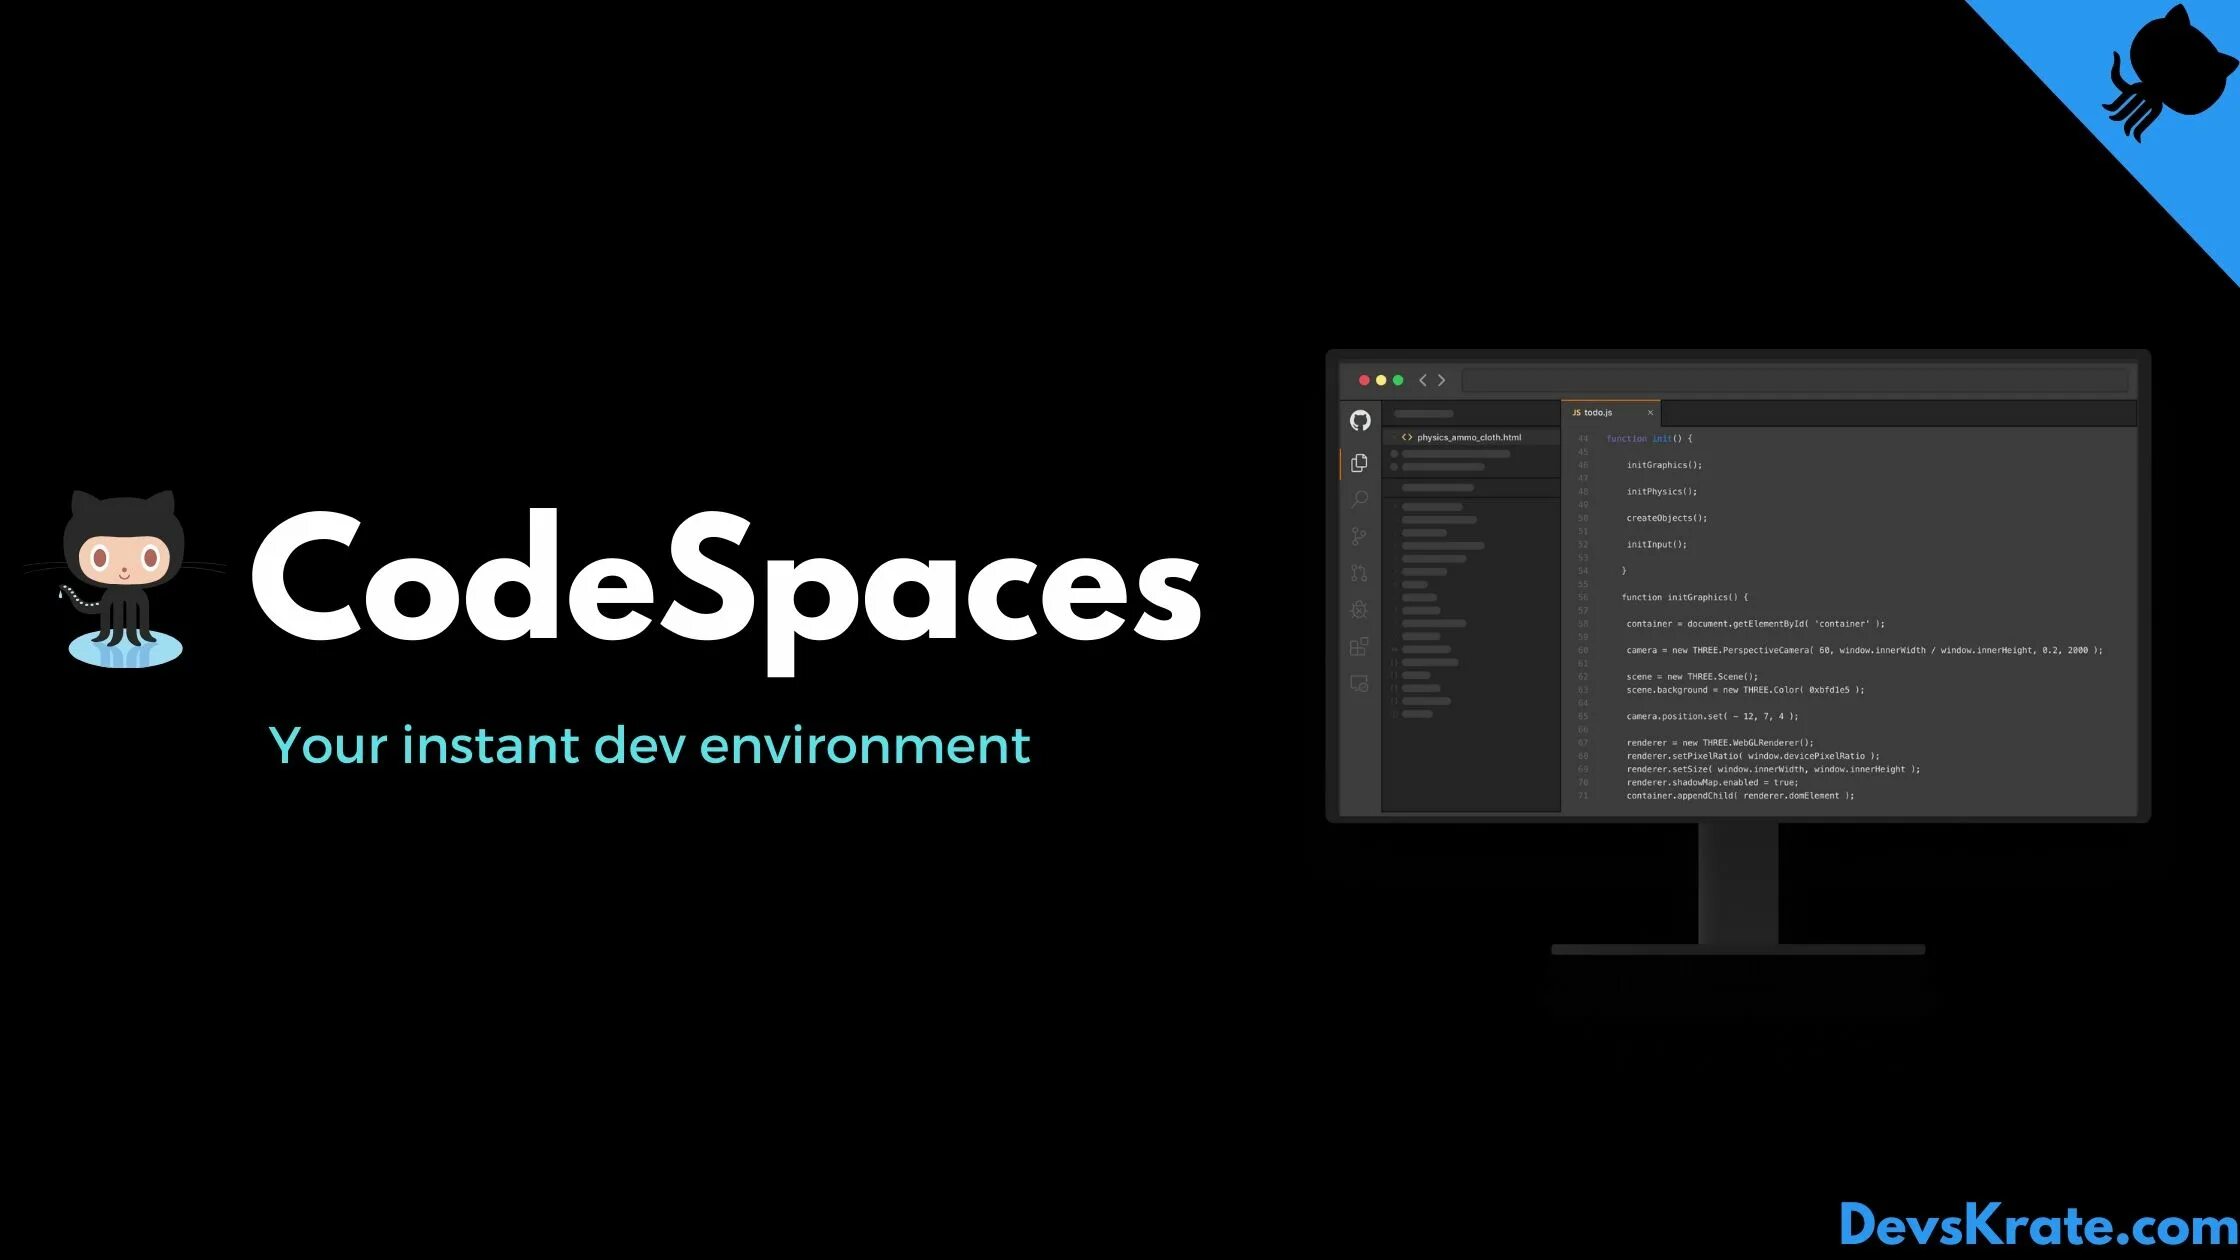Open the Explorer files icon

tap(1359, 463)
